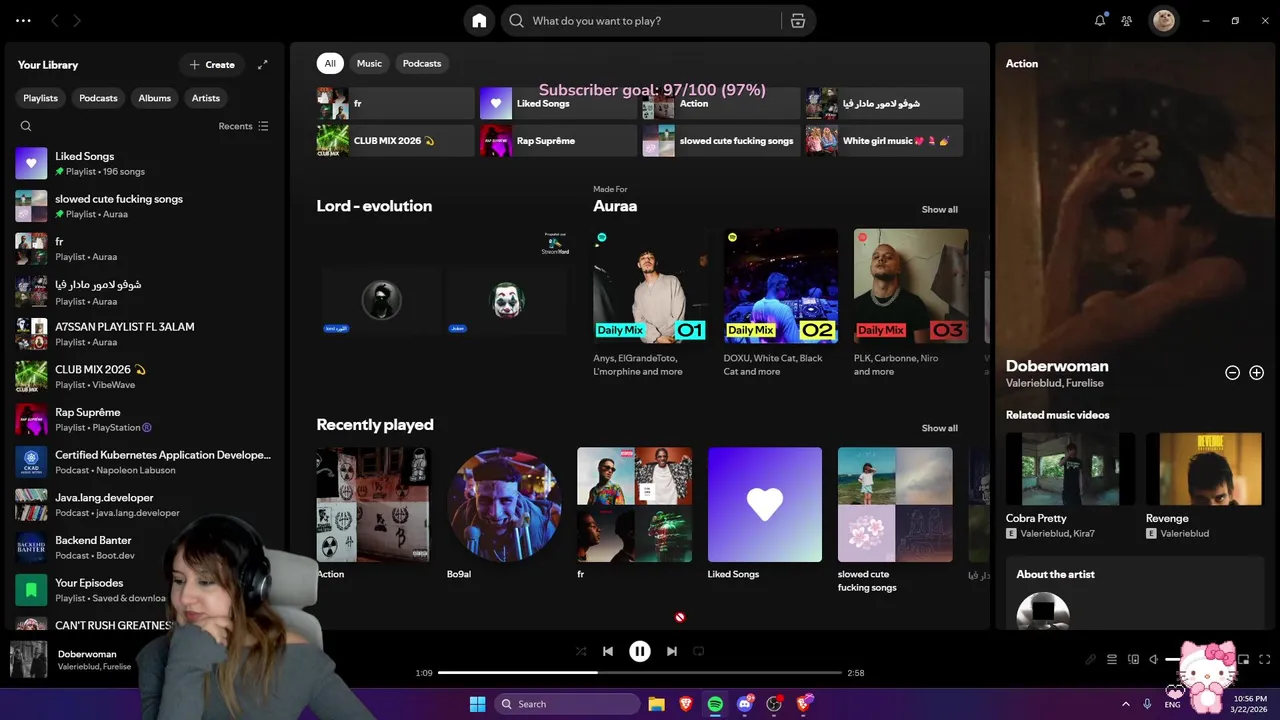Open Bo9al artist in Recently played
The image size is (1280, 720).
pos(504,513)
